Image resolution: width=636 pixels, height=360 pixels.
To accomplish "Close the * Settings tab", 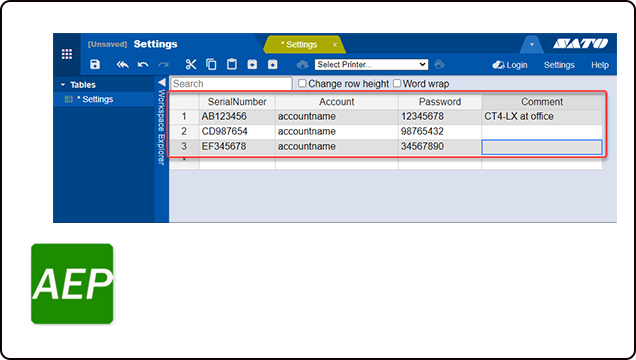I will pos(335,45).
